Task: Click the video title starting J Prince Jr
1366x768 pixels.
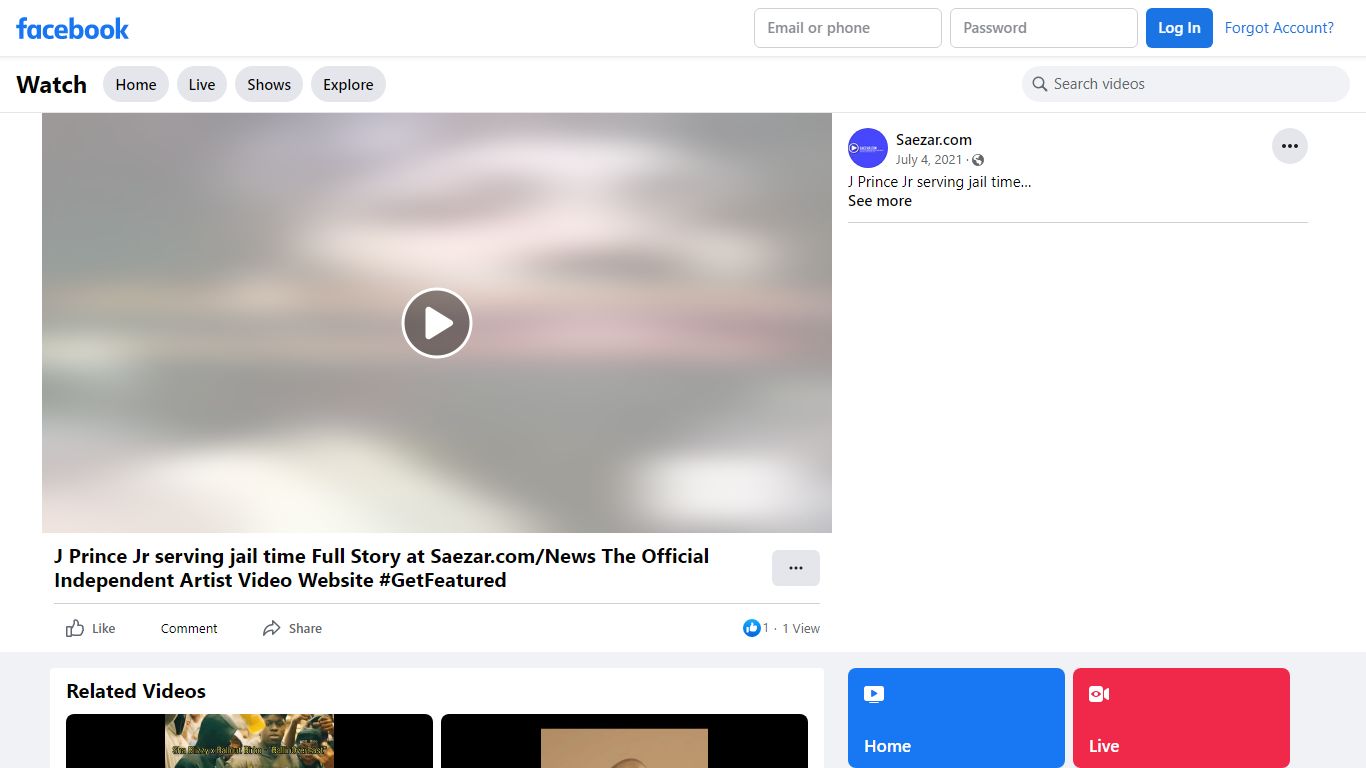Action: pyautogui.click(x=381, y=568)
